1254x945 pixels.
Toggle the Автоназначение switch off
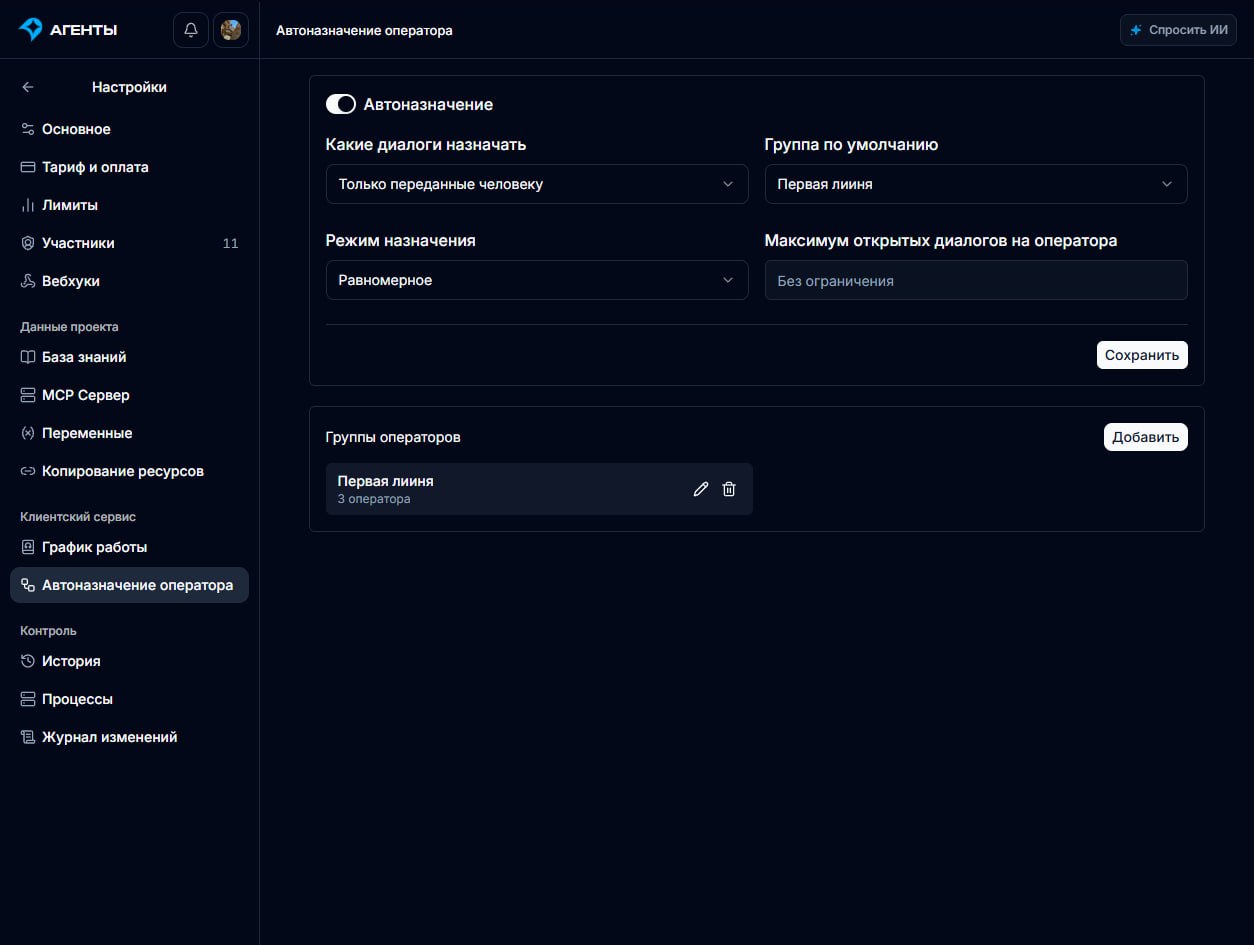(341, 104)
